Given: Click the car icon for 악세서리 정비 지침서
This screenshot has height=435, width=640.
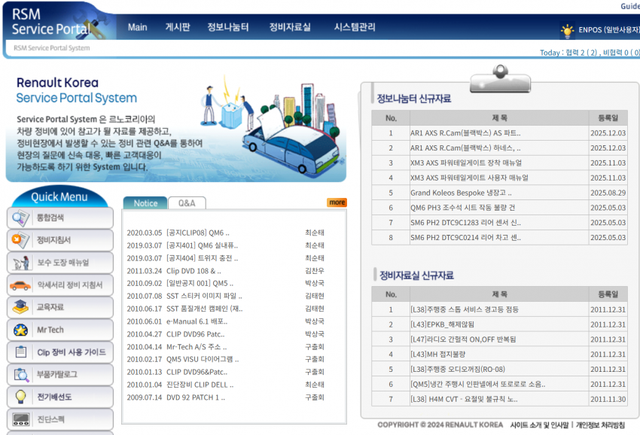Looking at the screenshot, I should (x=20, y=285).
